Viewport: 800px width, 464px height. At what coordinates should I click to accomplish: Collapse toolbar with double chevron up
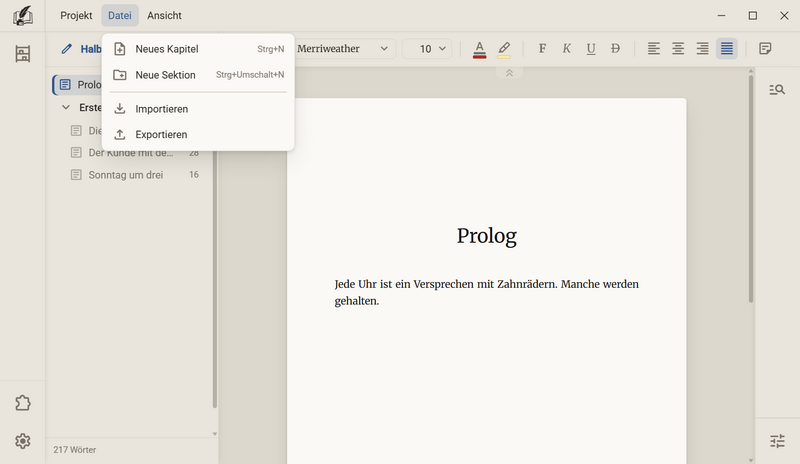click(509, 73)
